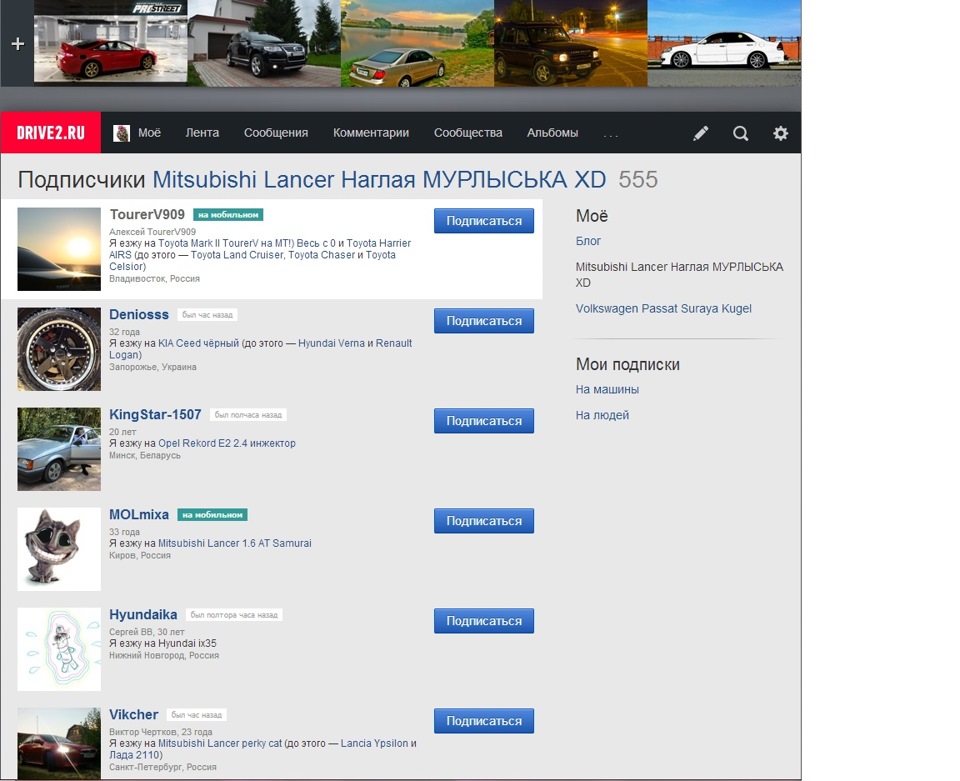This screenshot has width=960, height=781.
Task: Open the white sedan photo
Action: [x=724, y=43]
